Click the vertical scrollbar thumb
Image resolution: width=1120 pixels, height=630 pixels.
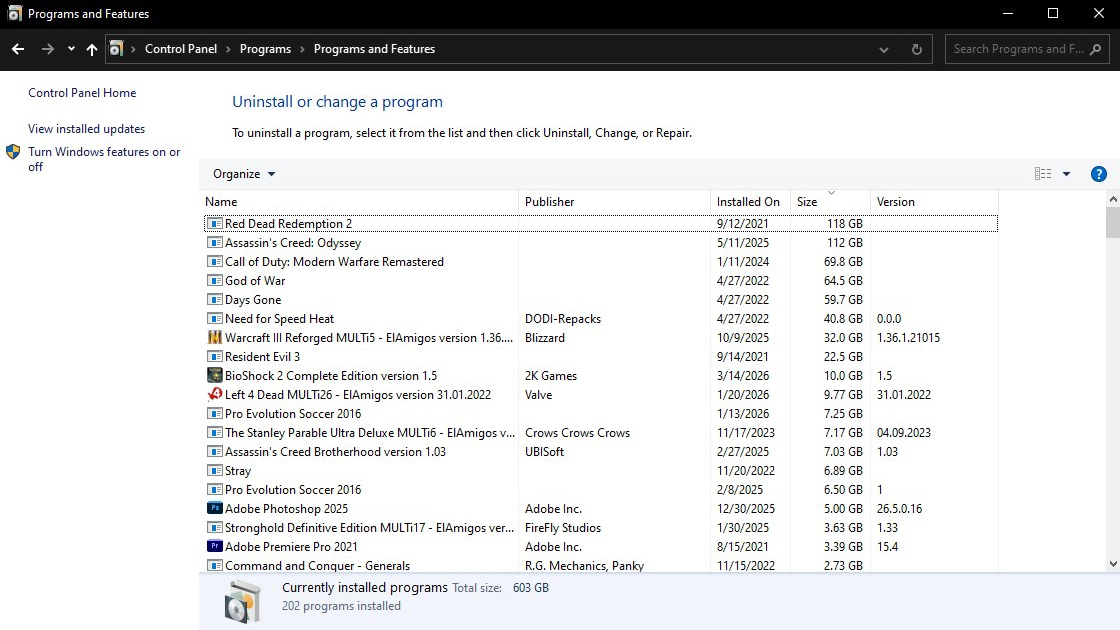point(1112,222)
